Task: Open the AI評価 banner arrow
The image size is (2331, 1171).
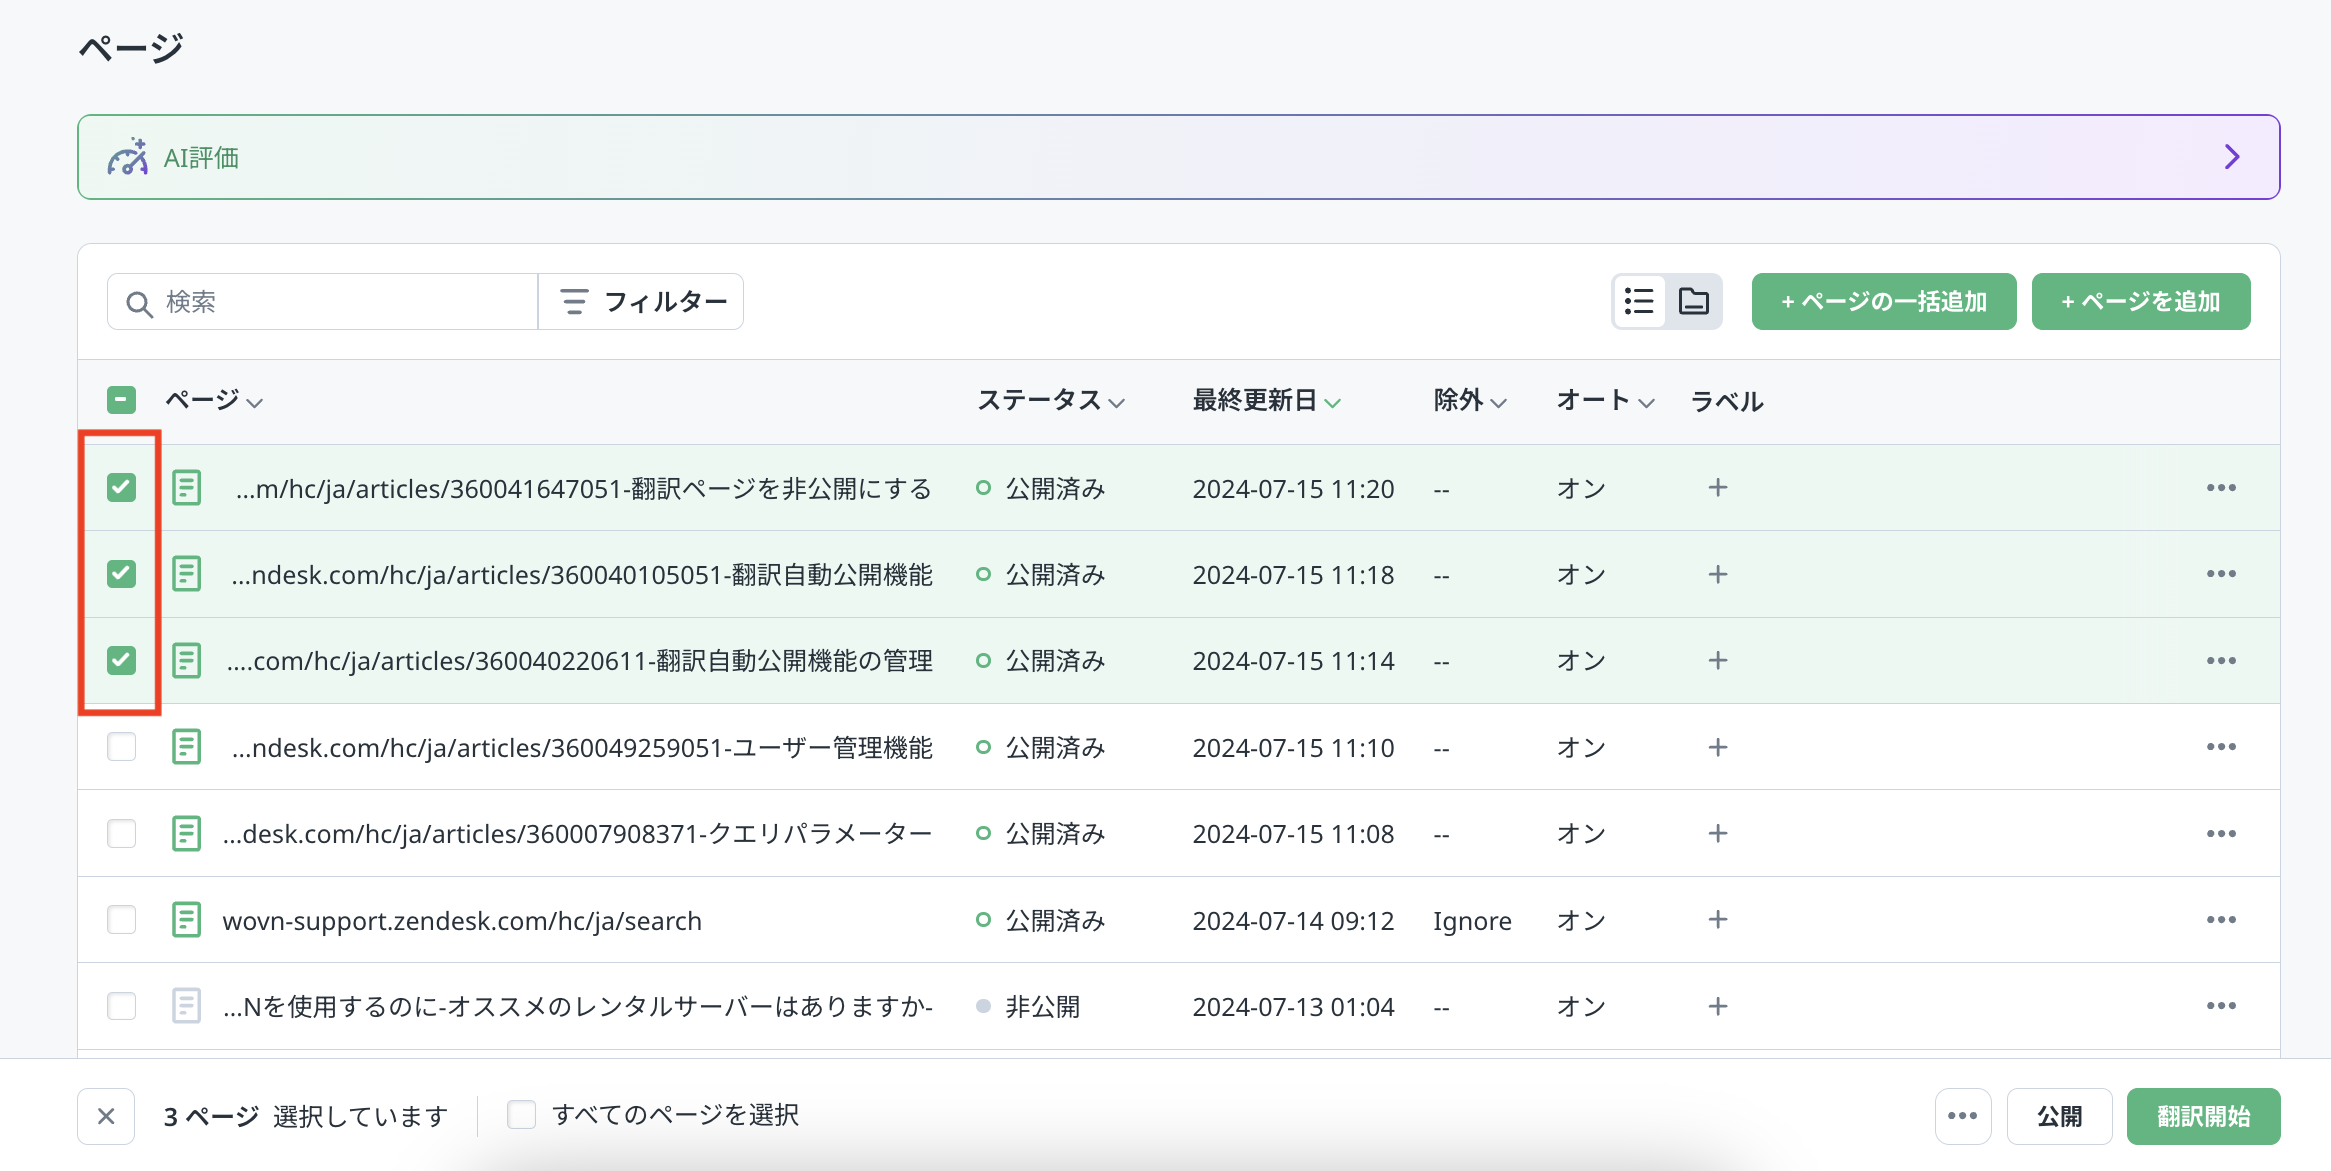Action: point(2231,157)
